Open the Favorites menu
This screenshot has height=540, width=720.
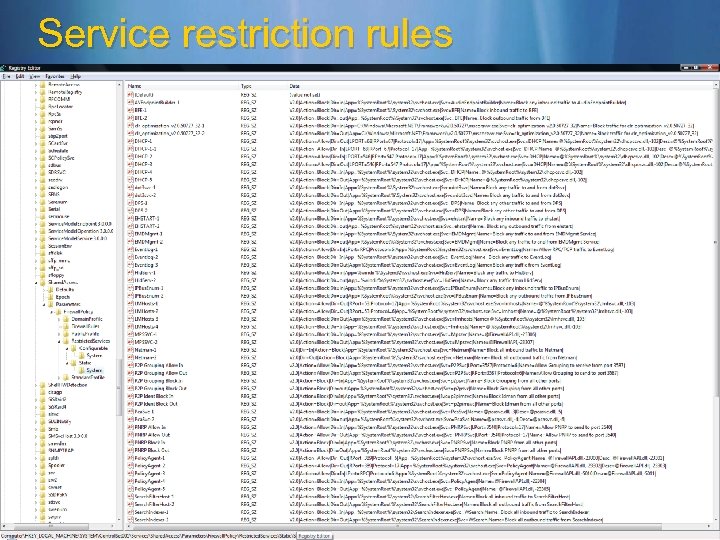tap(55, 76)
